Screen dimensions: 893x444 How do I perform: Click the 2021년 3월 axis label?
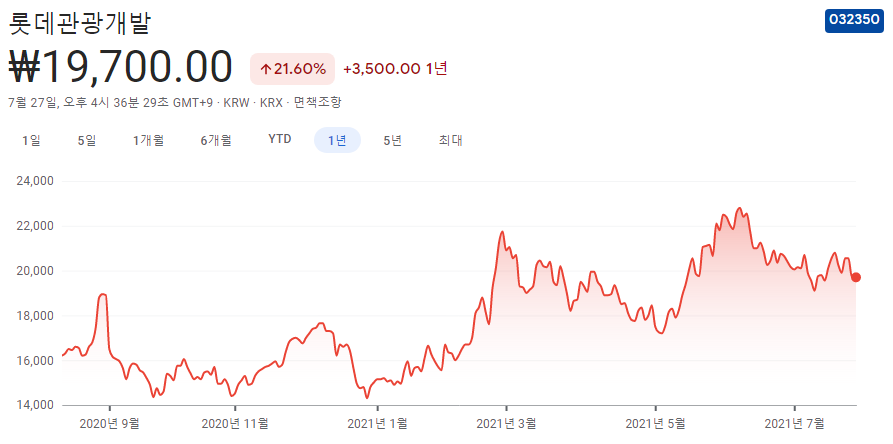click(506, 423)
